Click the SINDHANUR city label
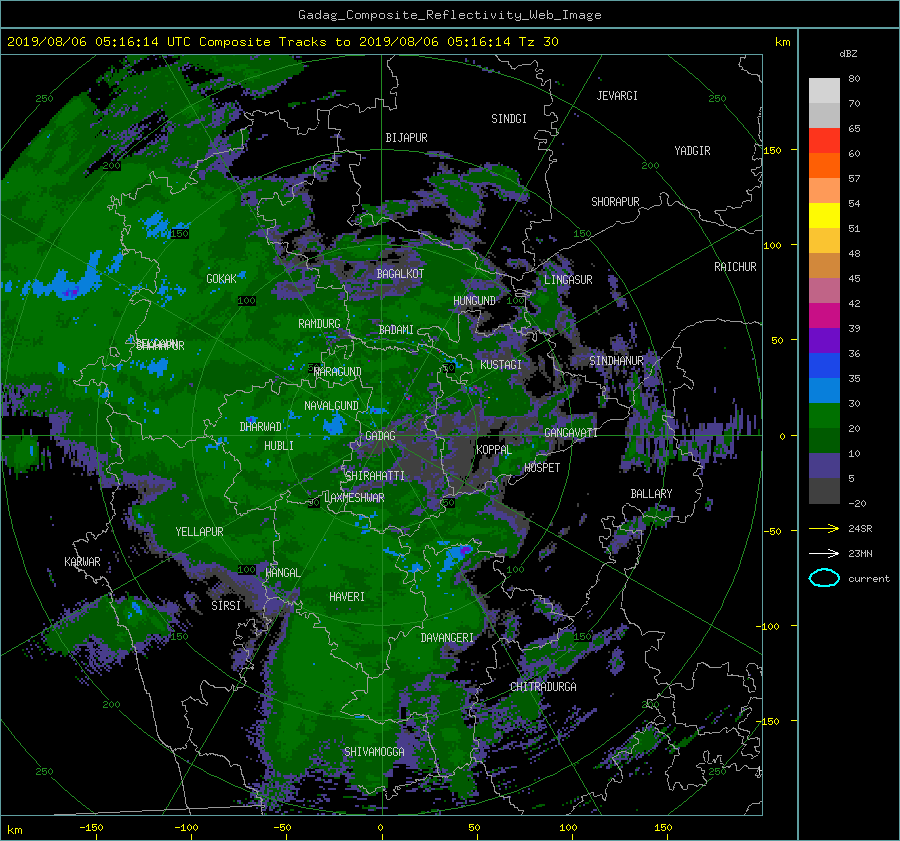Screen dimensions: 900x841 (616, 361)
